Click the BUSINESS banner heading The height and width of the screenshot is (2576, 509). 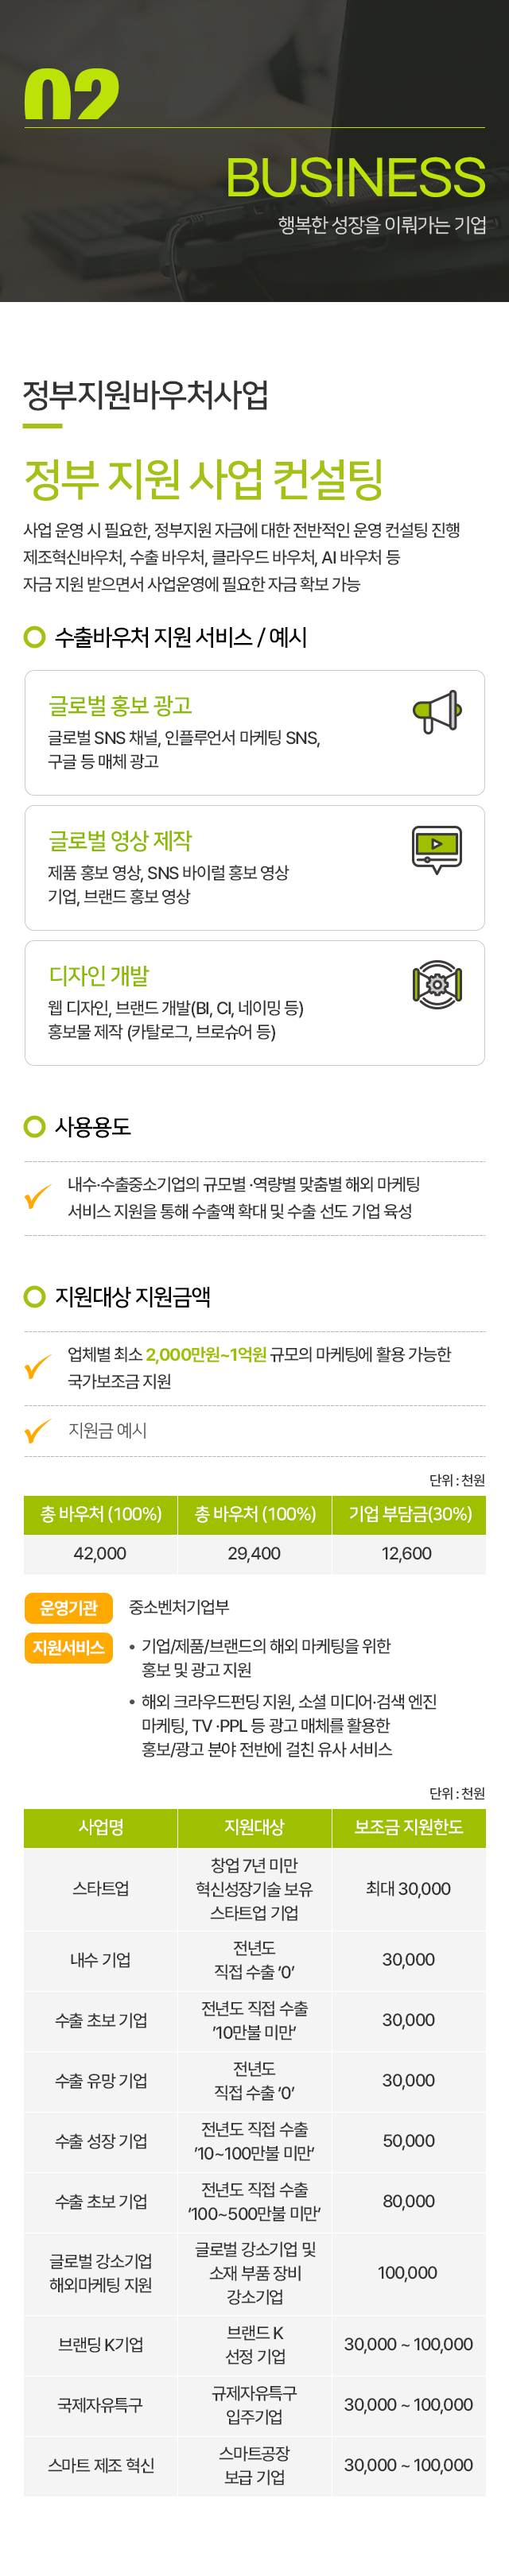click(x=355, y=177)
